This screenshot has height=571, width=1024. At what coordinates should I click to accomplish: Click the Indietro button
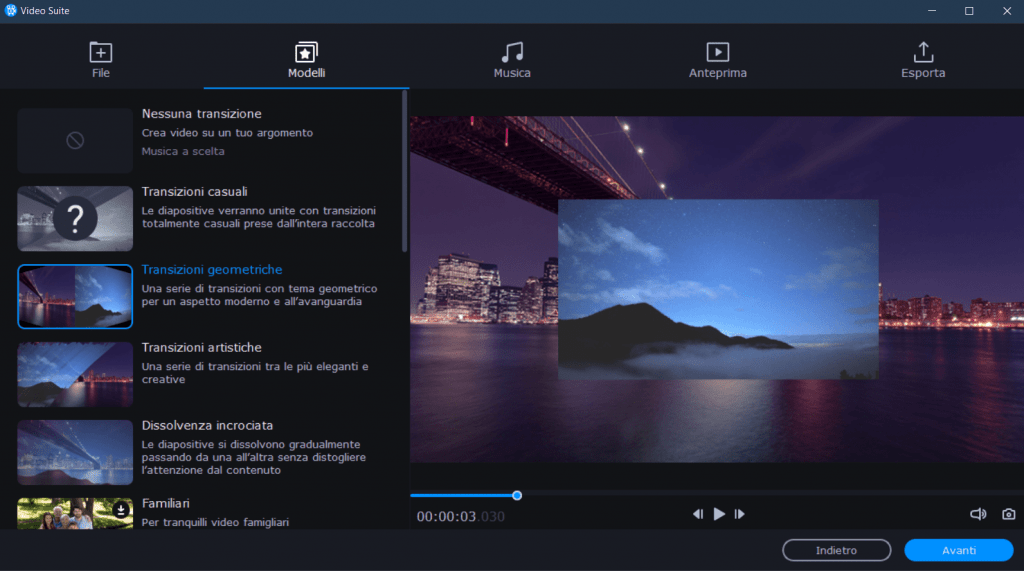[837, 550]
